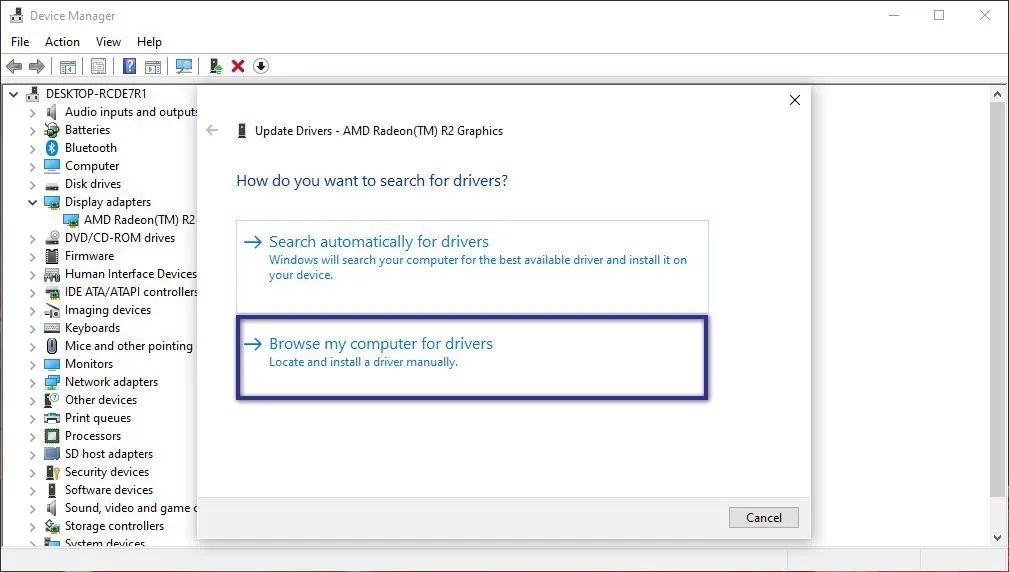Click the Audio inputs speaker icon
Viewport: 1009px width, 572px height.
[51, 112]
